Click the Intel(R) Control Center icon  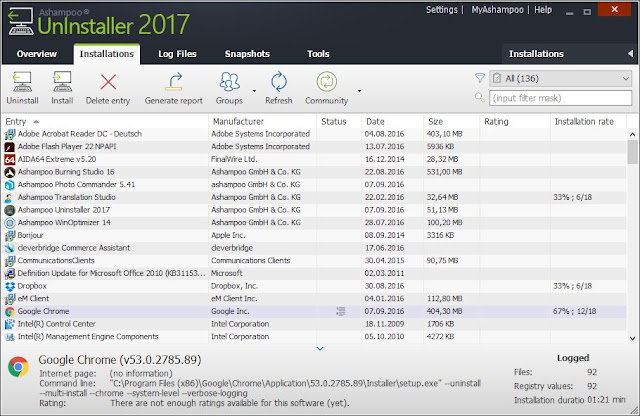pyautogui.click(x=9, y=324)
